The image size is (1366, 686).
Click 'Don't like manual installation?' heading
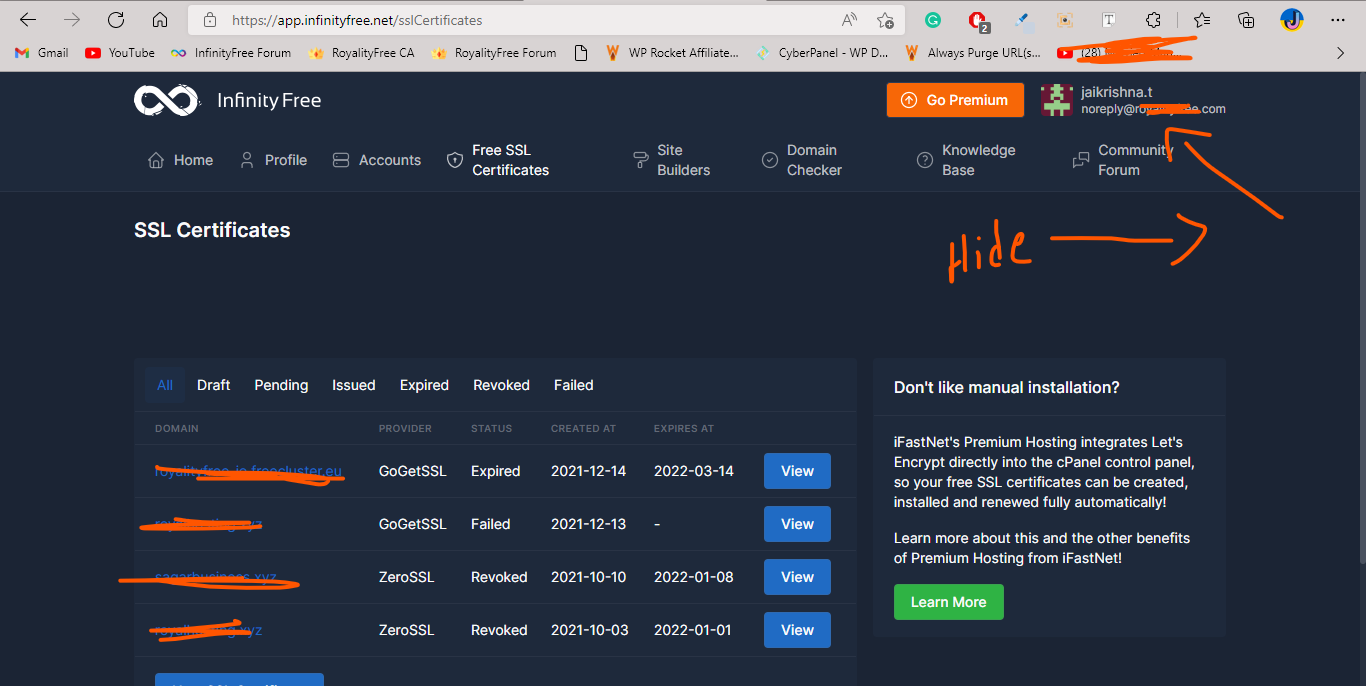tap(1007, 387)
